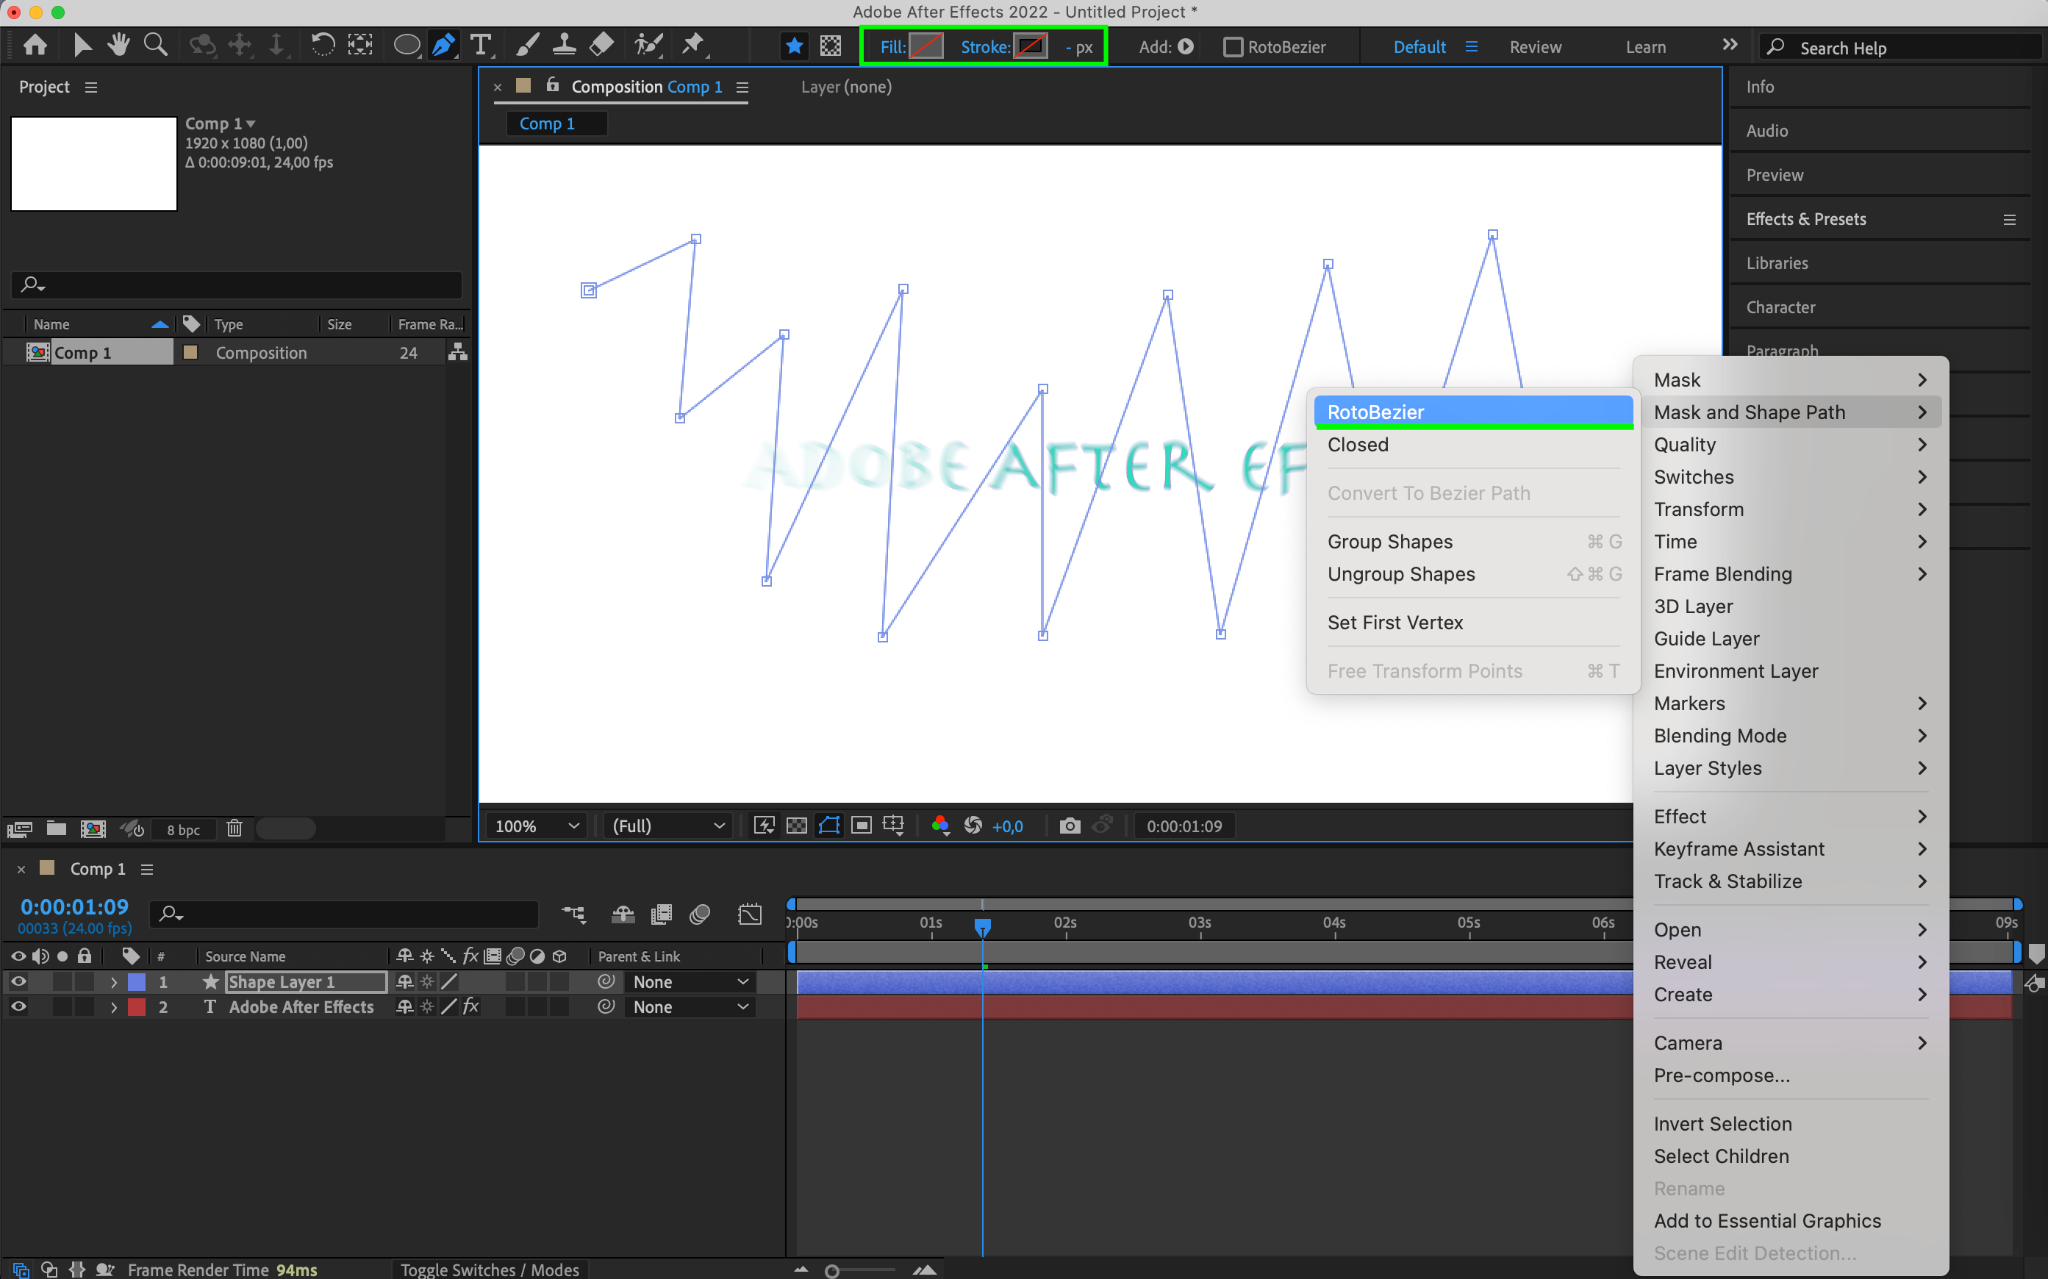Select Set First Vertex menu item
Screen dimensions: 2048x1279
[x=1472, y=623]
